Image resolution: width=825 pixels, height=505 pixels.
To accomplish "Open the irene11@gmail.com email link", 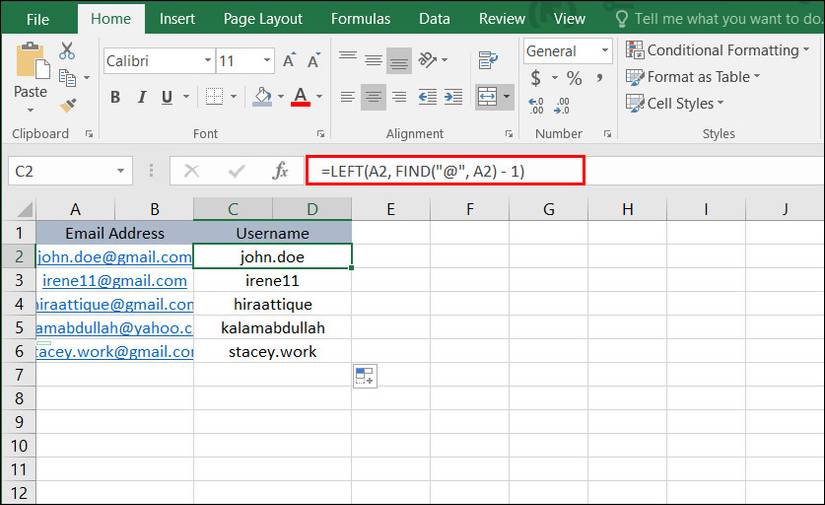I will [114, 280].
